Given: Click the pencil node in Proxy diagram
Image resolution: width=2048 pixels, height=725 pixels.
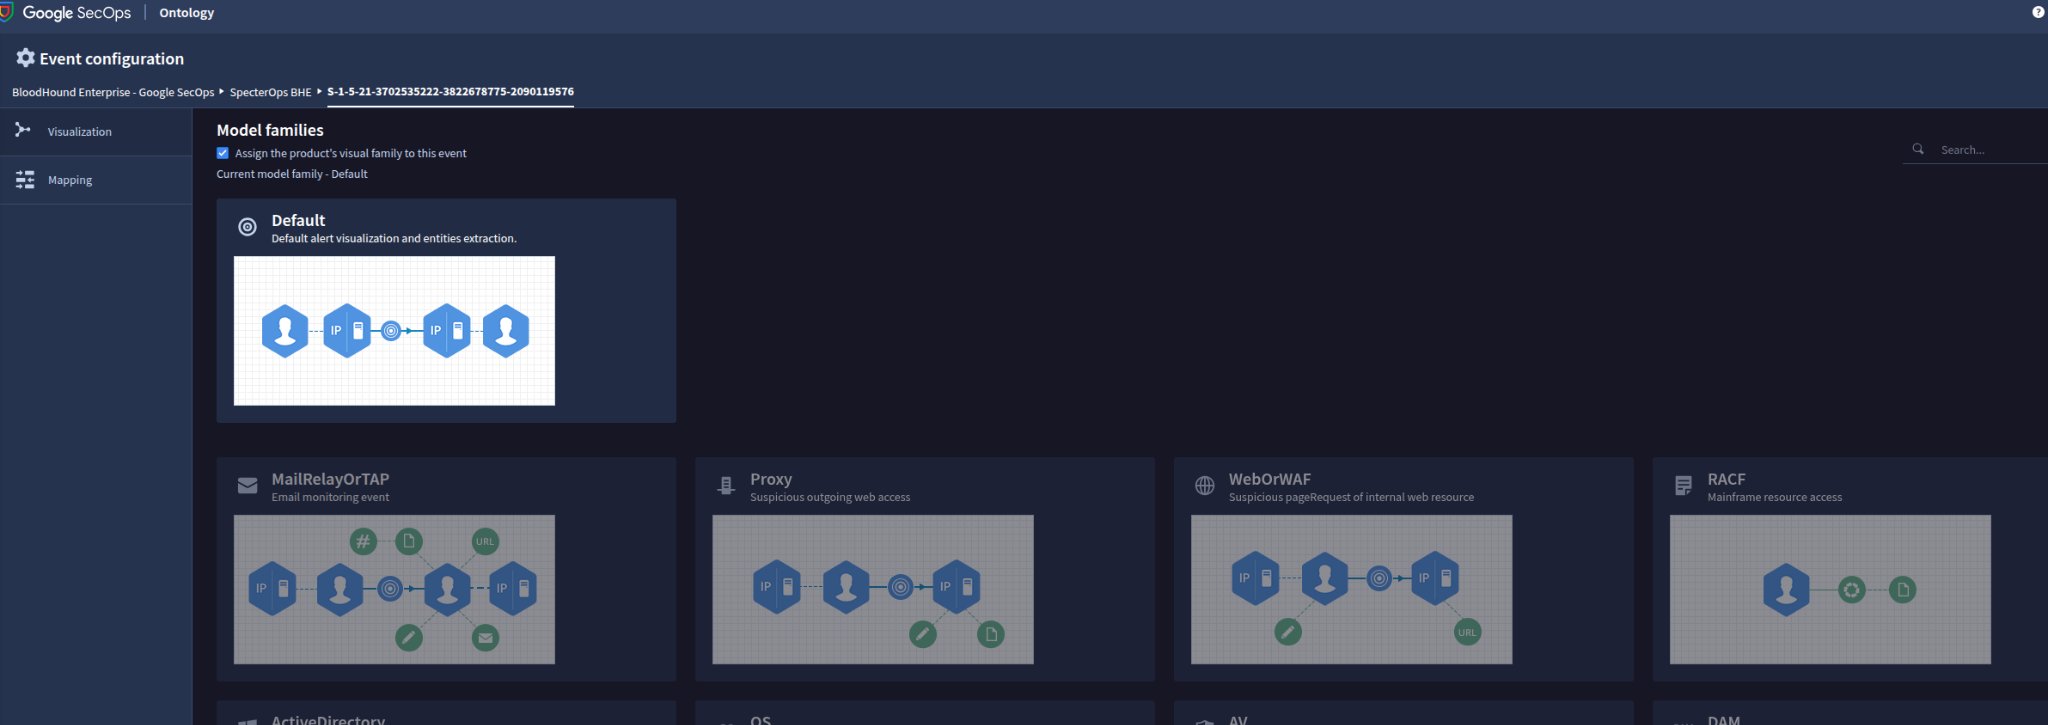Looking at the screenshot, I should [x=923, y=634].
